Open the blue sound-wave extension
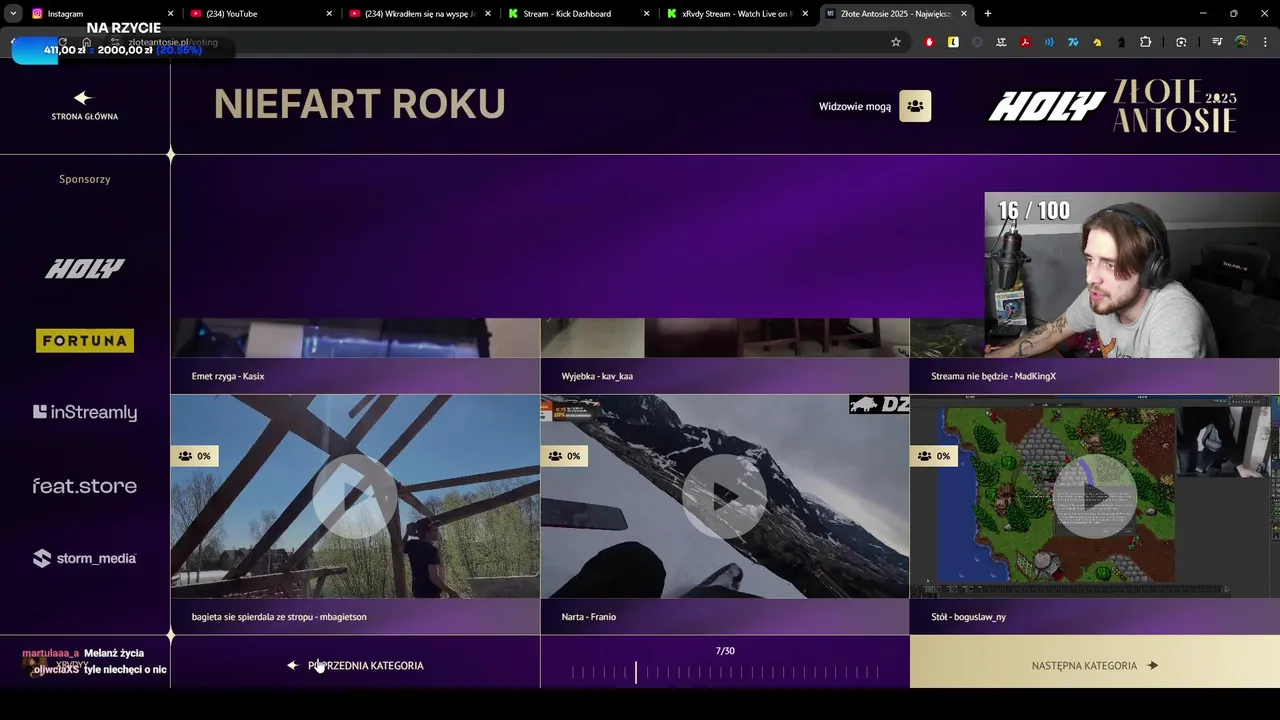The image size is (1280, 720). click(1049, 42)
